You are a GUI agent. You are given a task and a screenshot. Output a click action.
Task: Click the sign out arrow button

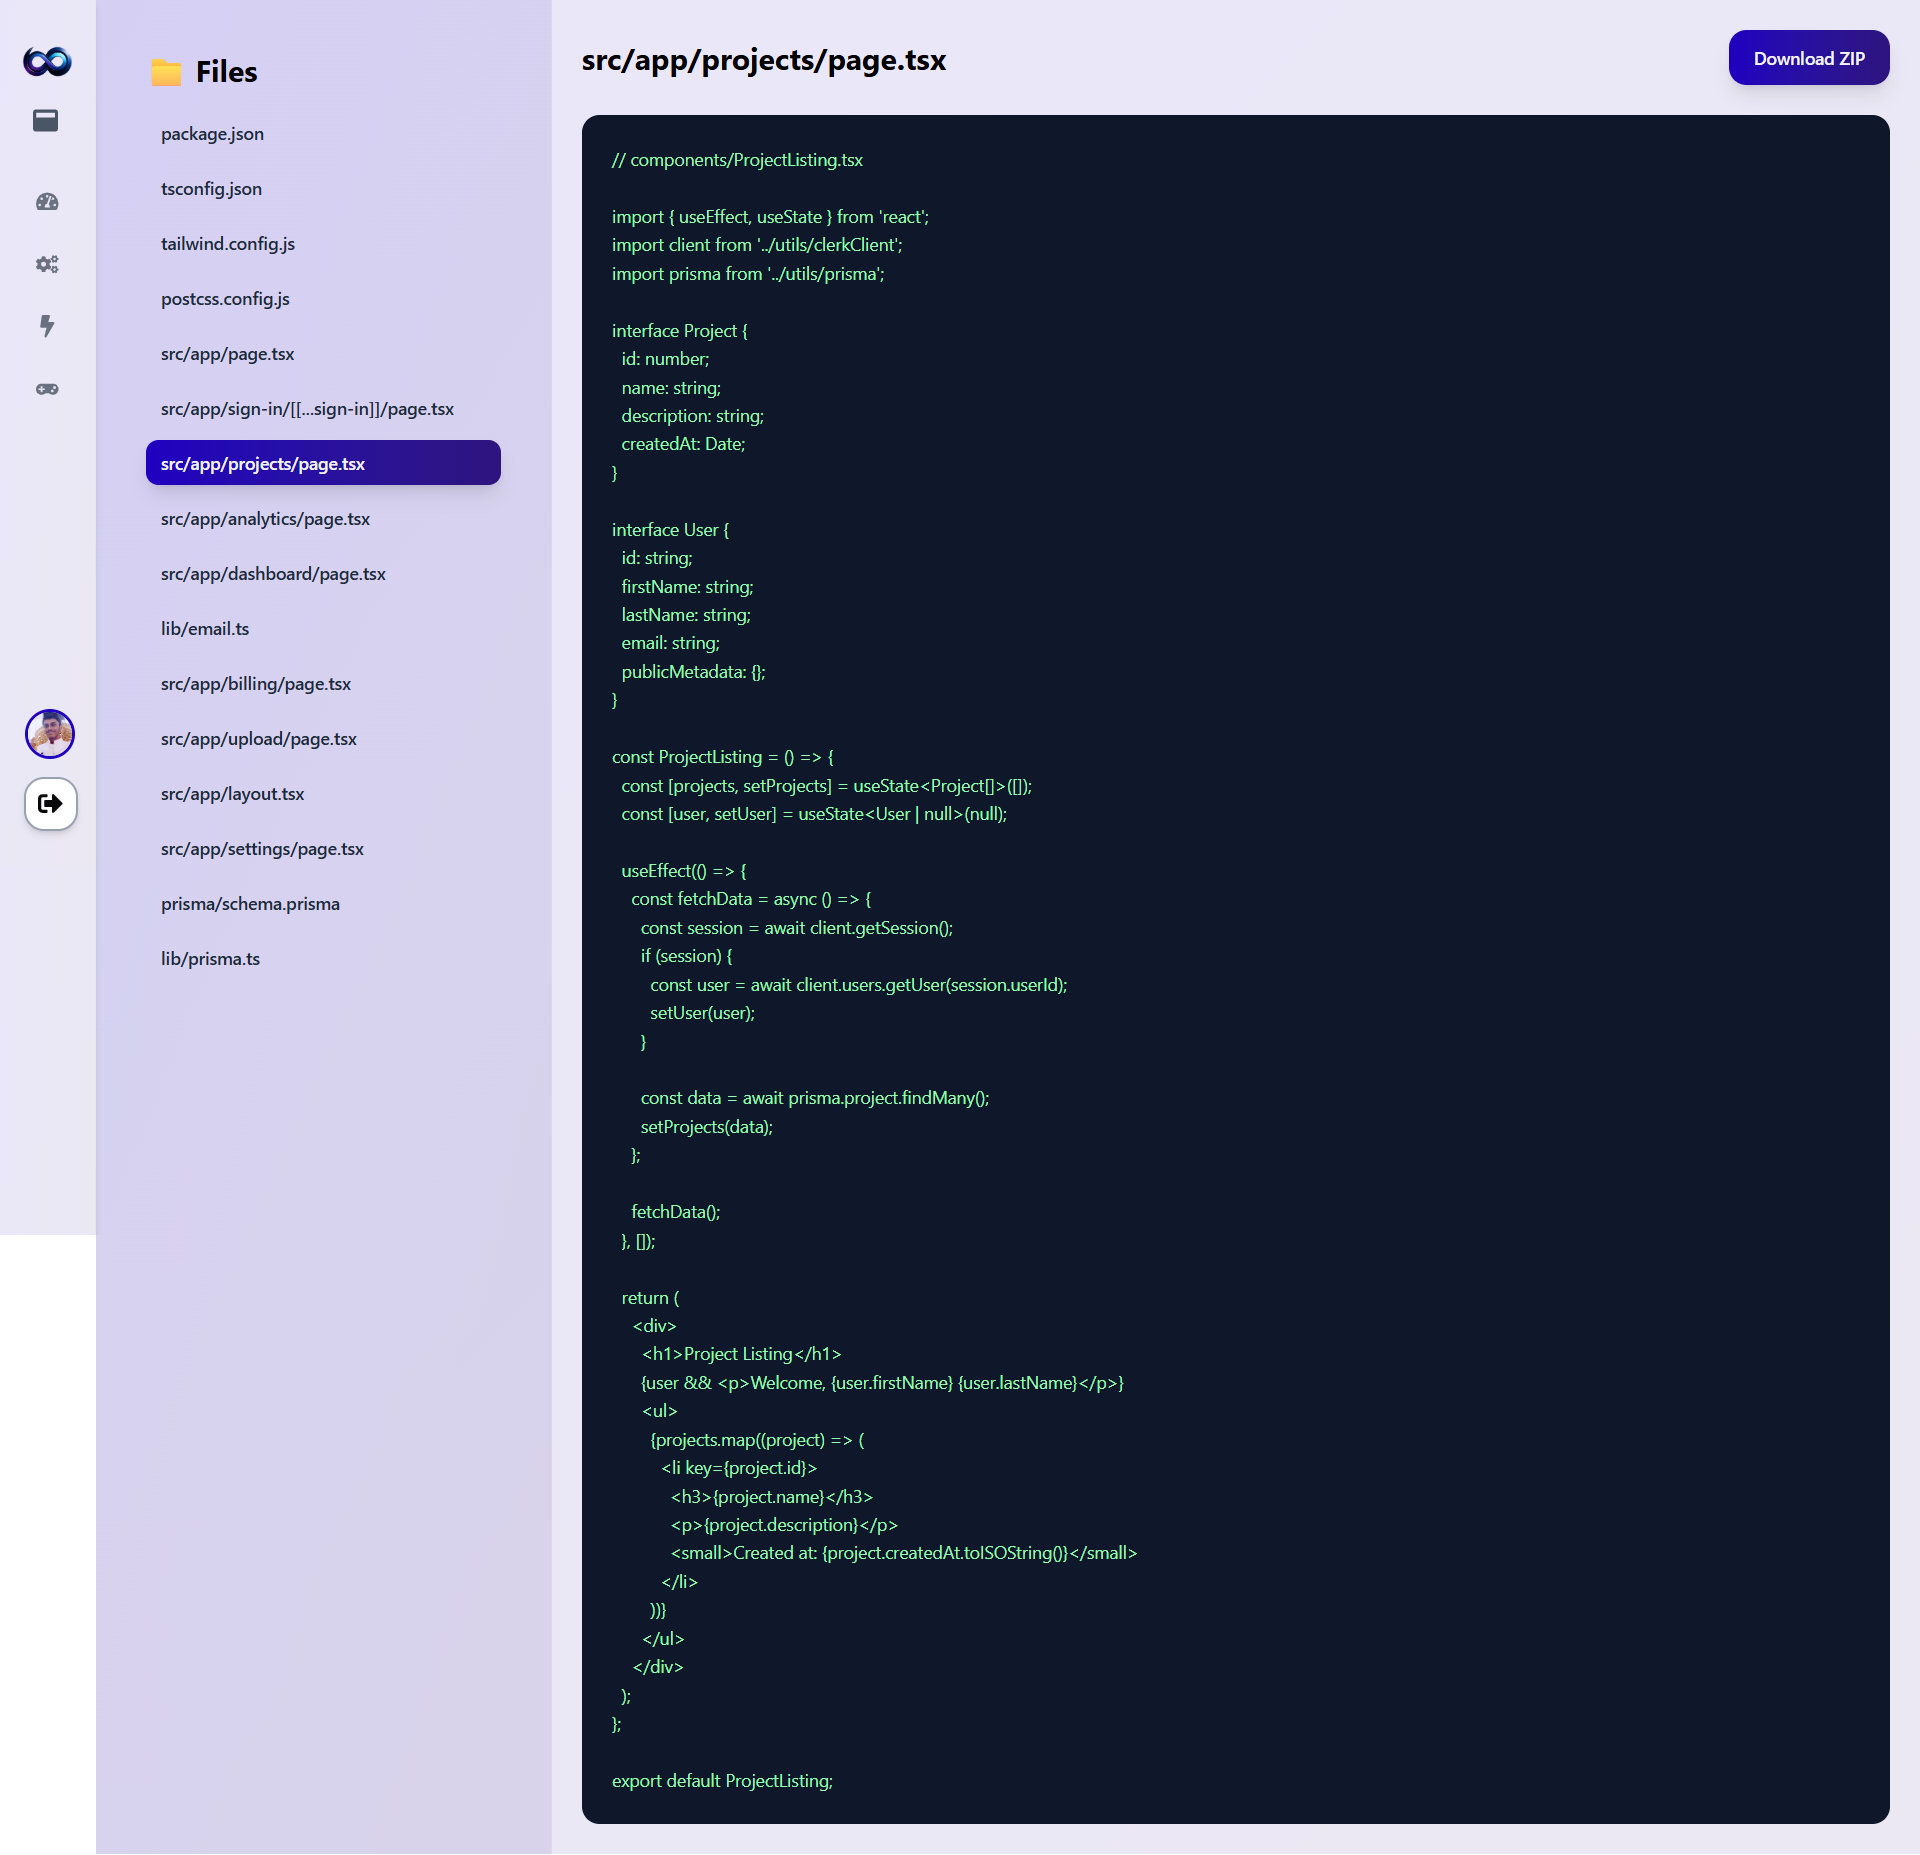[x=50, y=803]
